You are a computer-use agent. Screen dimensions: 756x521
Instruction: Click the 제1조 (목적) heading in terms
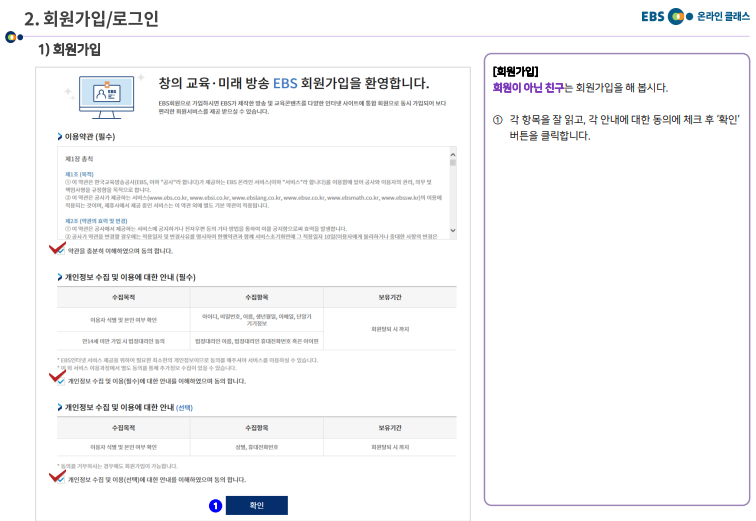click(x=79, y=174)
